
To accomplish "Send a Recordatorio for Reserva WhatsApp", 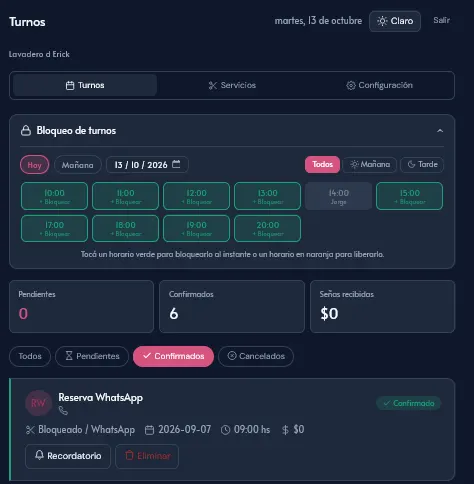I will click(x=68, y=456).
